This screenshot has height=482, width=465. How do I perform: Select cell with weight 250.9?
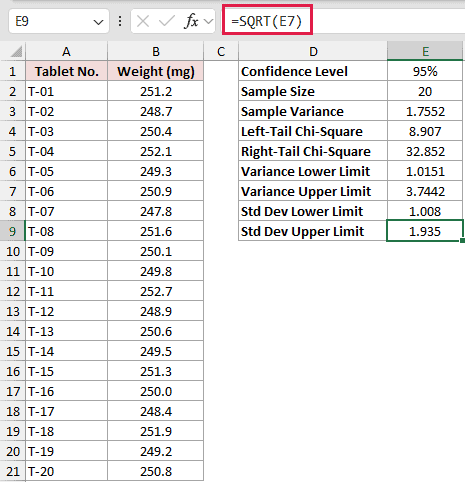coord(156,191)
